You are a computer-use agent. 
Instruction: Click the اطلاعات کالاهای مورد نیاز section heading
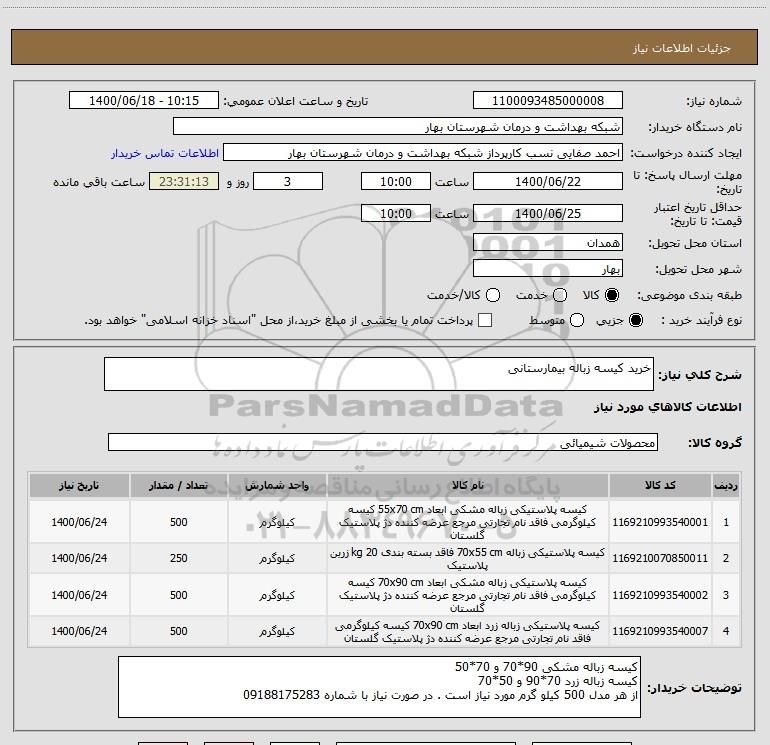coord(667,407)
